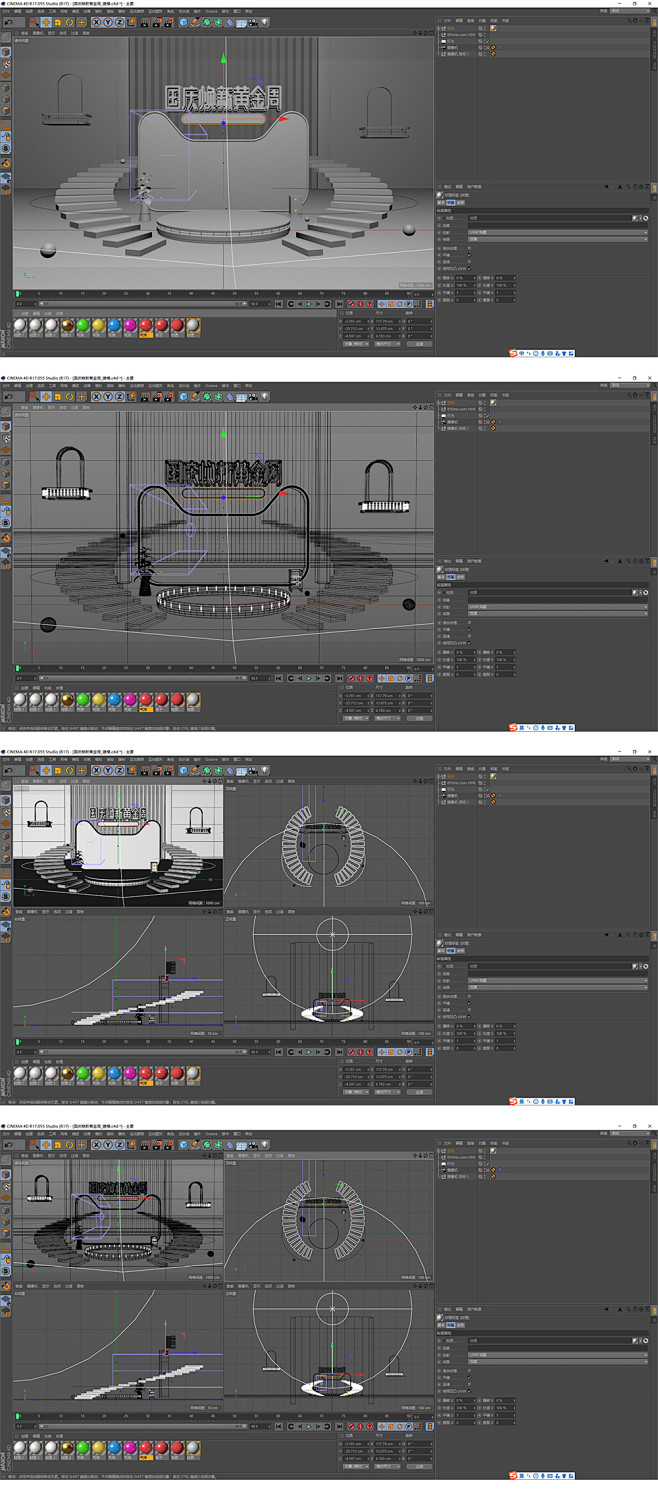Click Sogou input S logo under shaded single-view window
Image resolution: width=658 pixels, height=1493 pixels.
[x=513, y=353]
